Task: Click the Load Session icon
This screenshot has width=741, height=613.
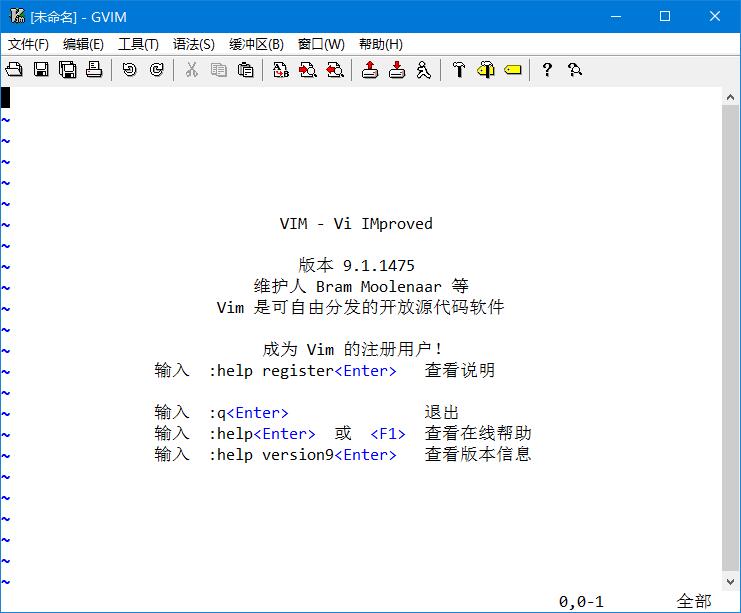Action: 370,70
